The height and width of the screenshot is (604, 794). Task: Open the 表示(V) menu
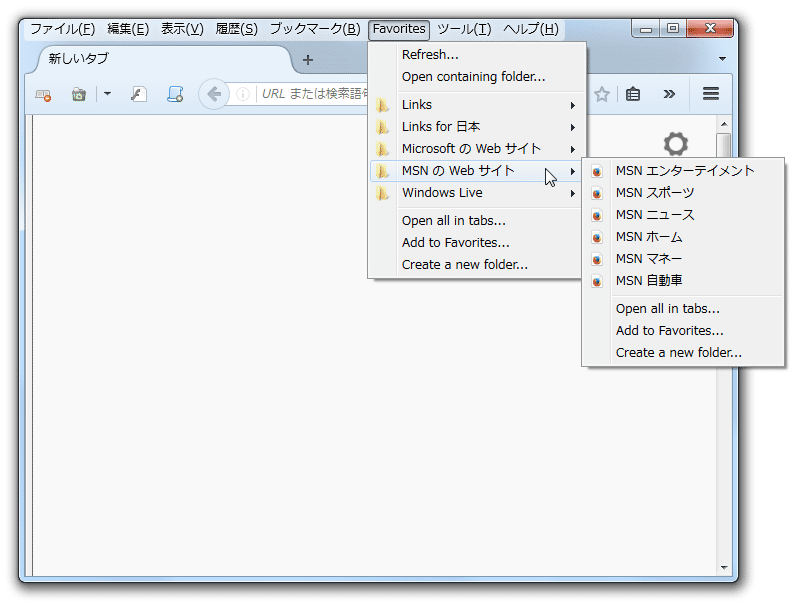[x=182, y=29]
